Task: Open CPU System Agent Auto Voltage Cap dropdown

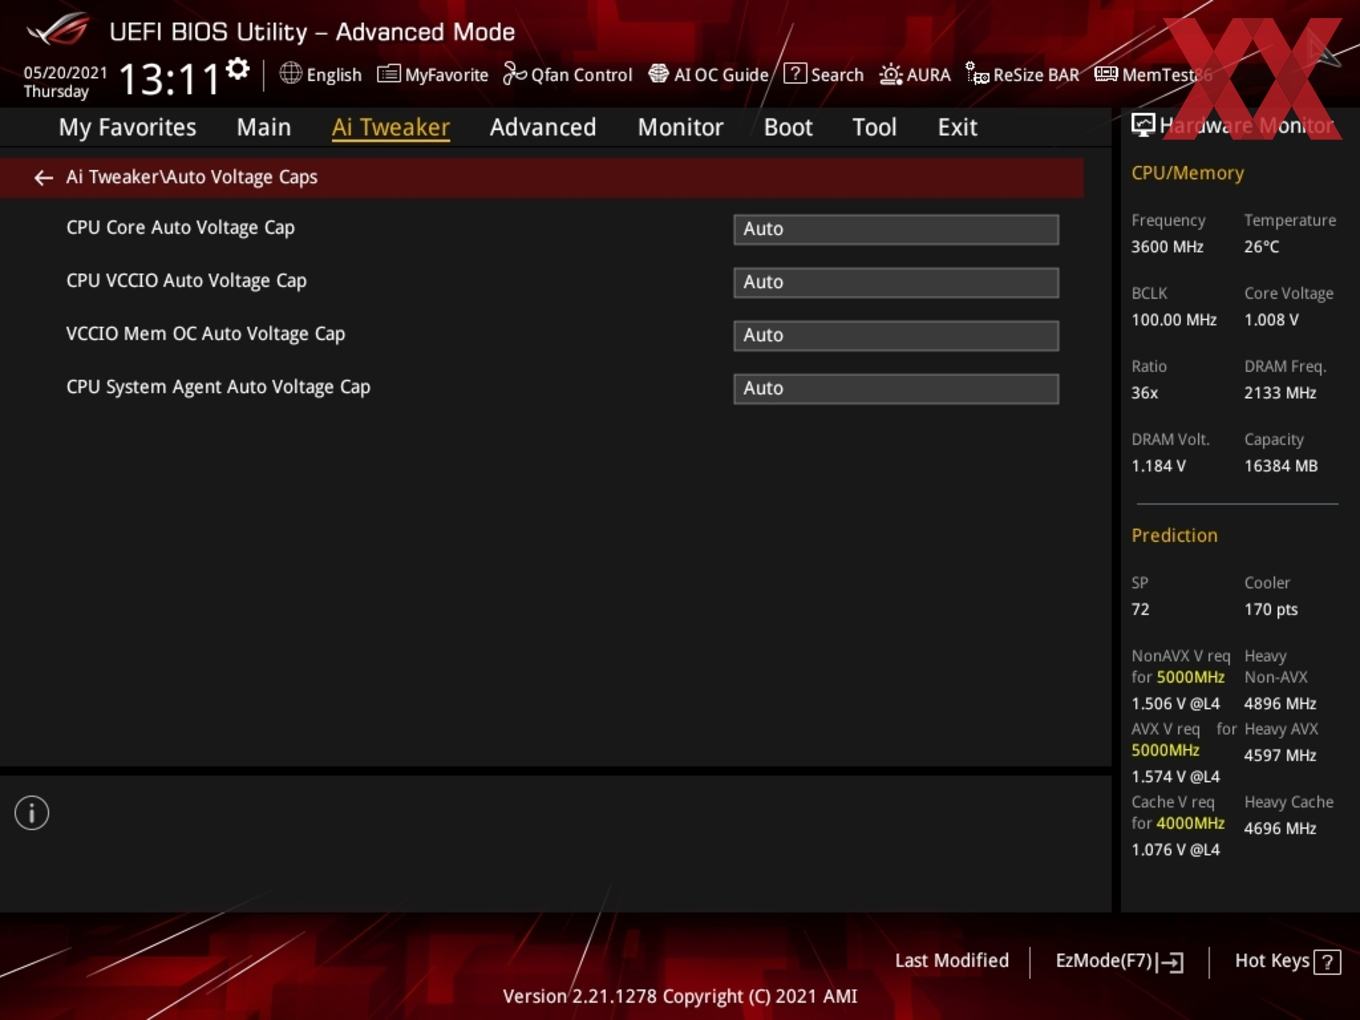Action: 896,388
